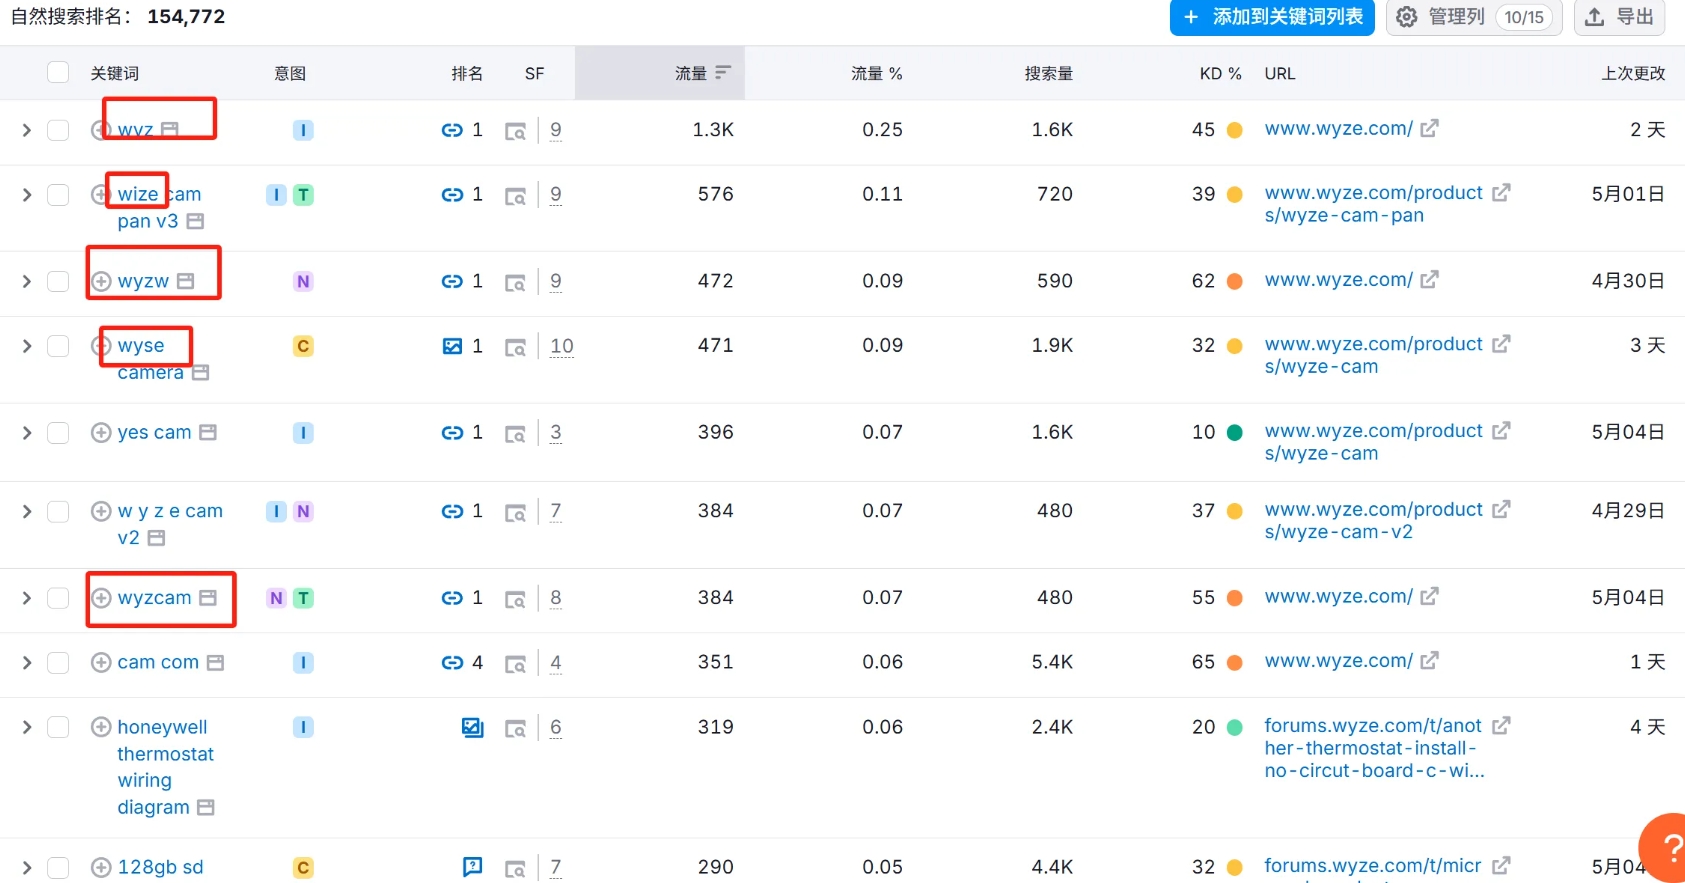This screenshot has width=1685, height=883.
Task: Expand the cam com row
Action: 27,662
